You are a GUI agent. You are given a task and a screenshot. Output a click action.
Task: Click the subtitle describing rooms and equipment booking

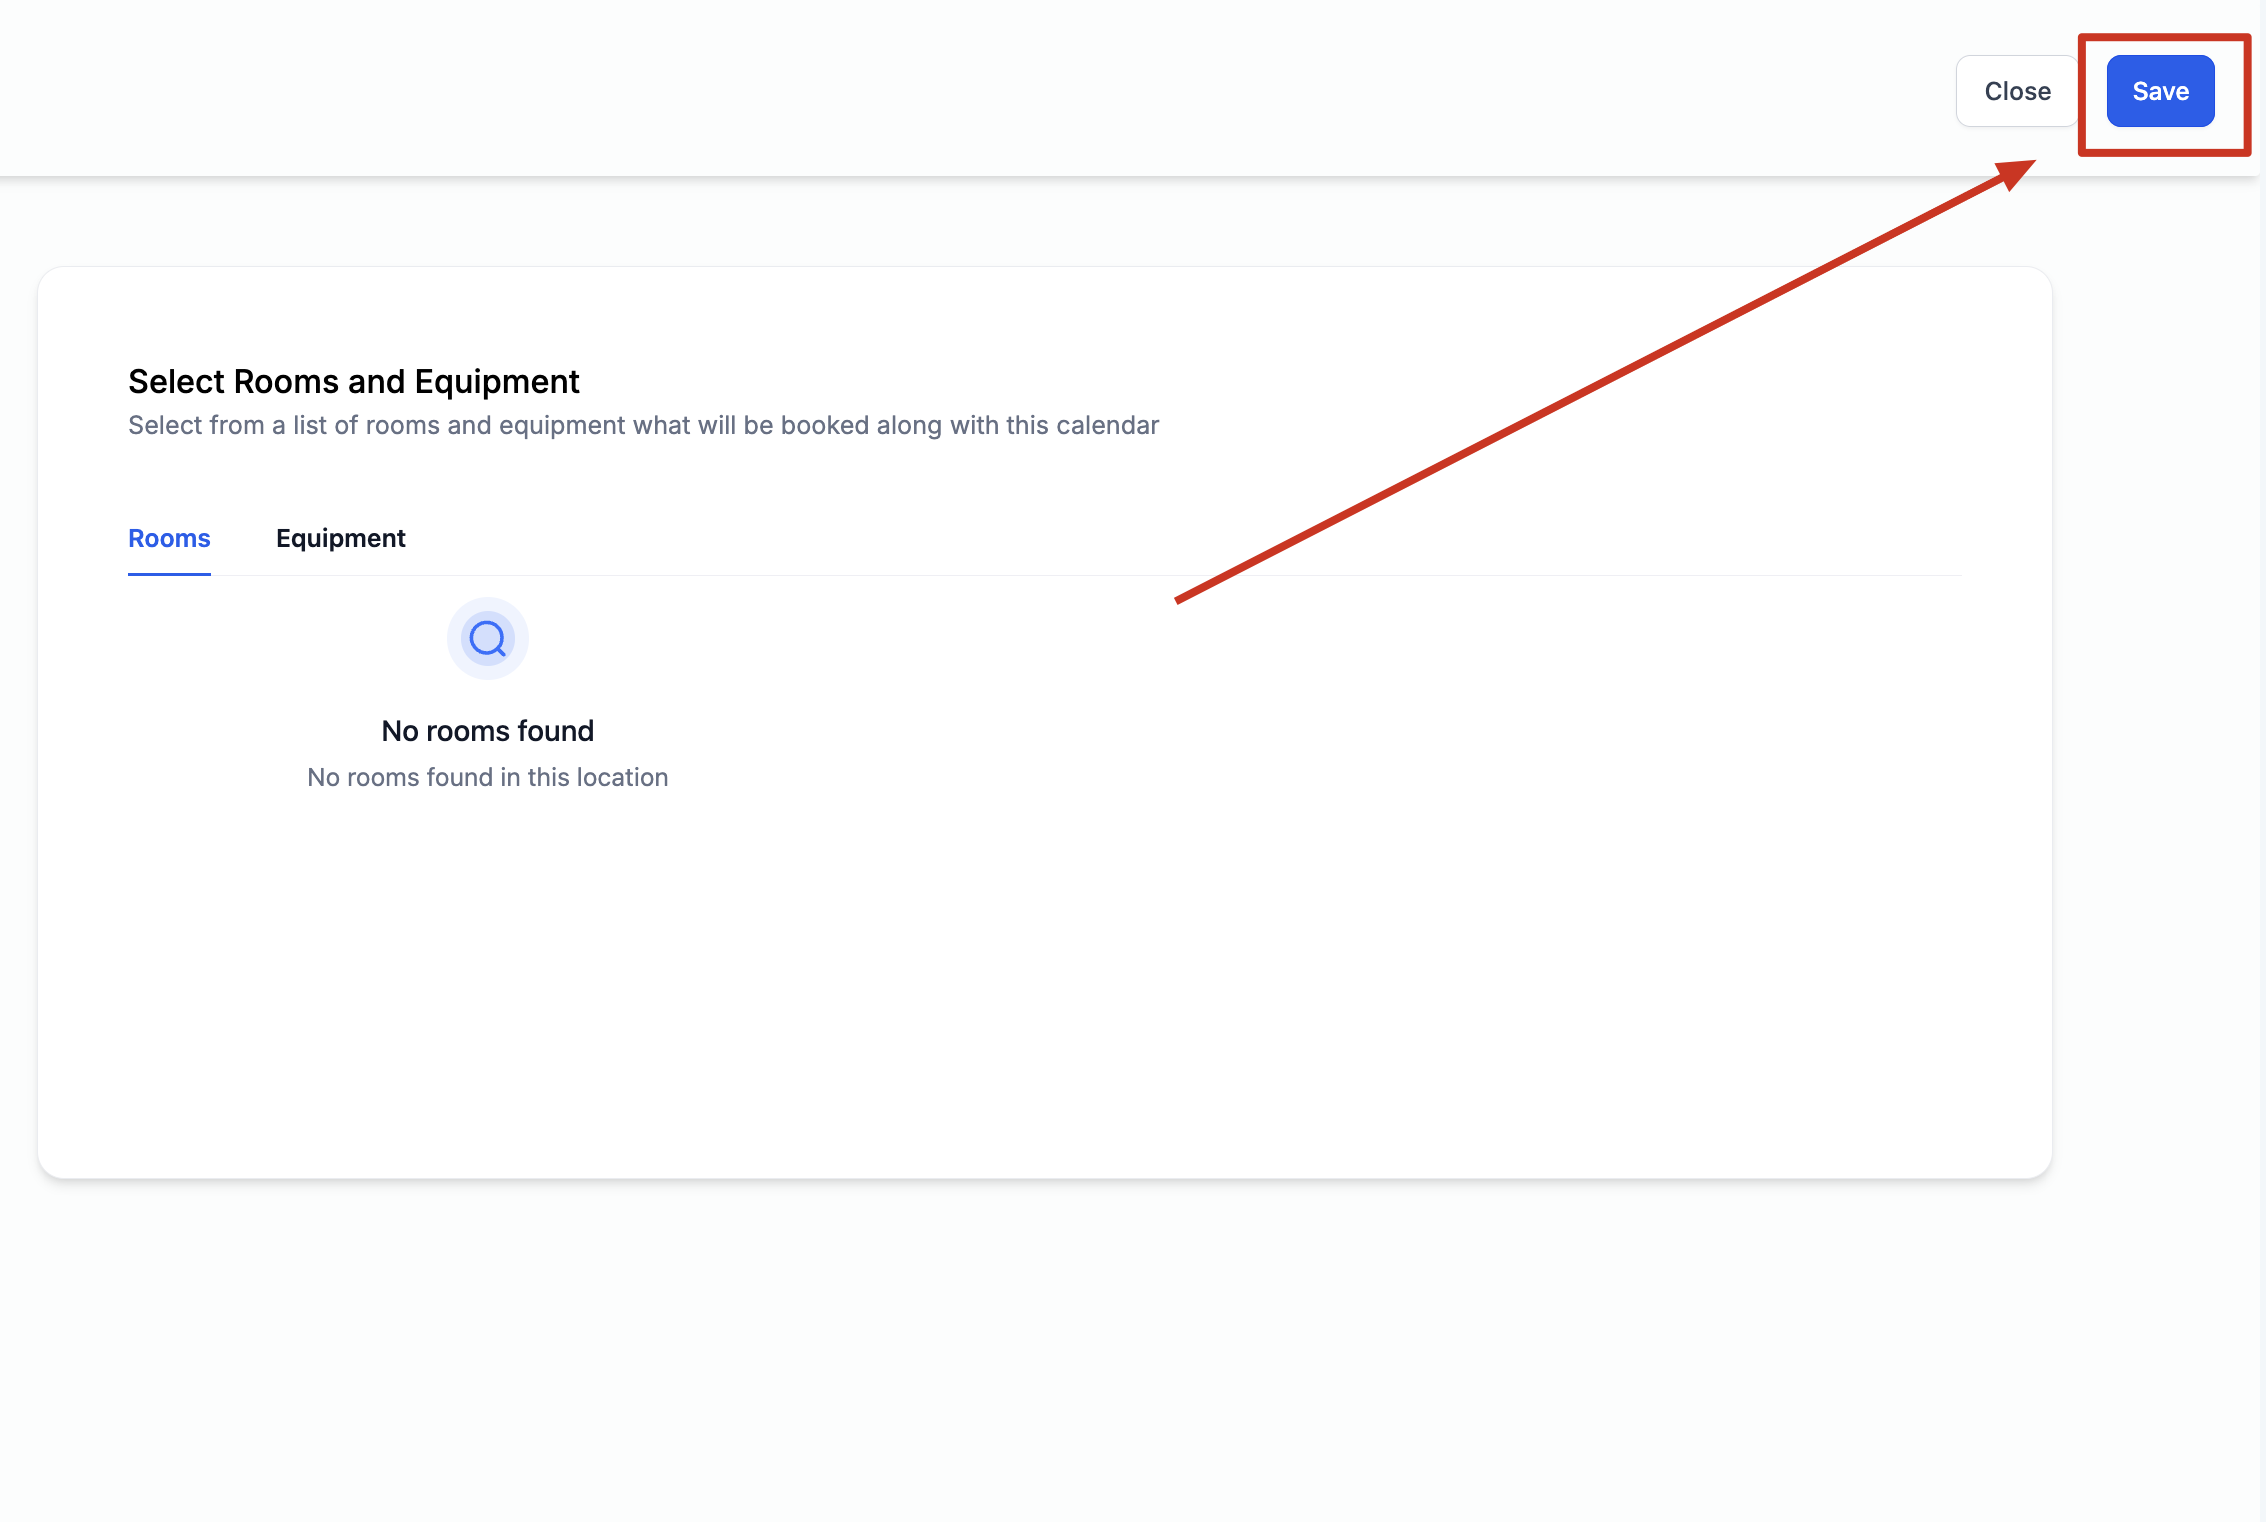pos(642,425)
